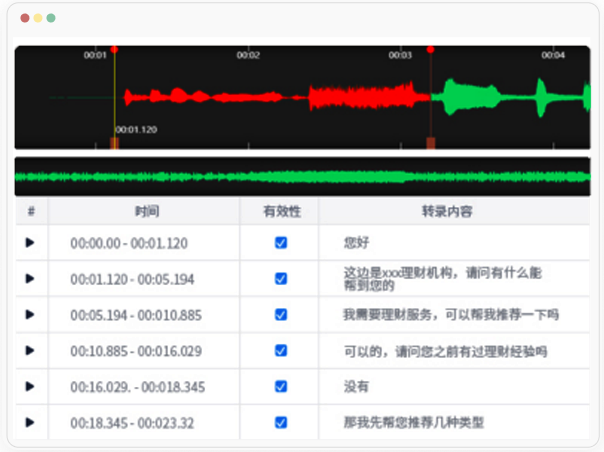Click the transcript 可以的，请问您之前有过理财经验吗
This screenshot has height=452, width=604.
click(x=445, y=351)
